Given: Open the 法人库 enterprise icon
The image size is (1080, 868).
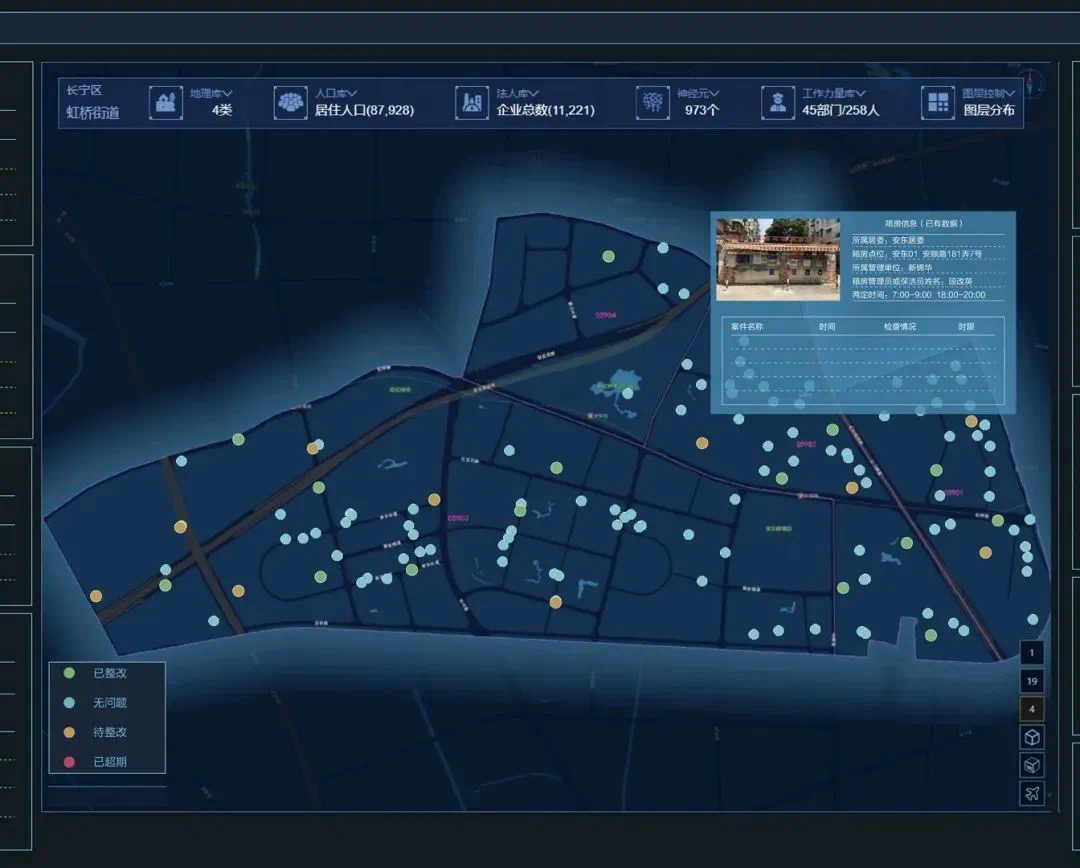Looking at the screenshot, I should point(471,102).
